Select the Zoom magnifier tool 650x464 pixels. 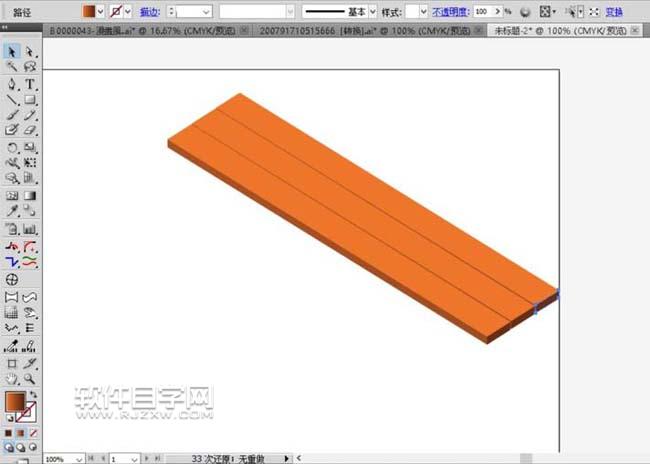[29, 378]
